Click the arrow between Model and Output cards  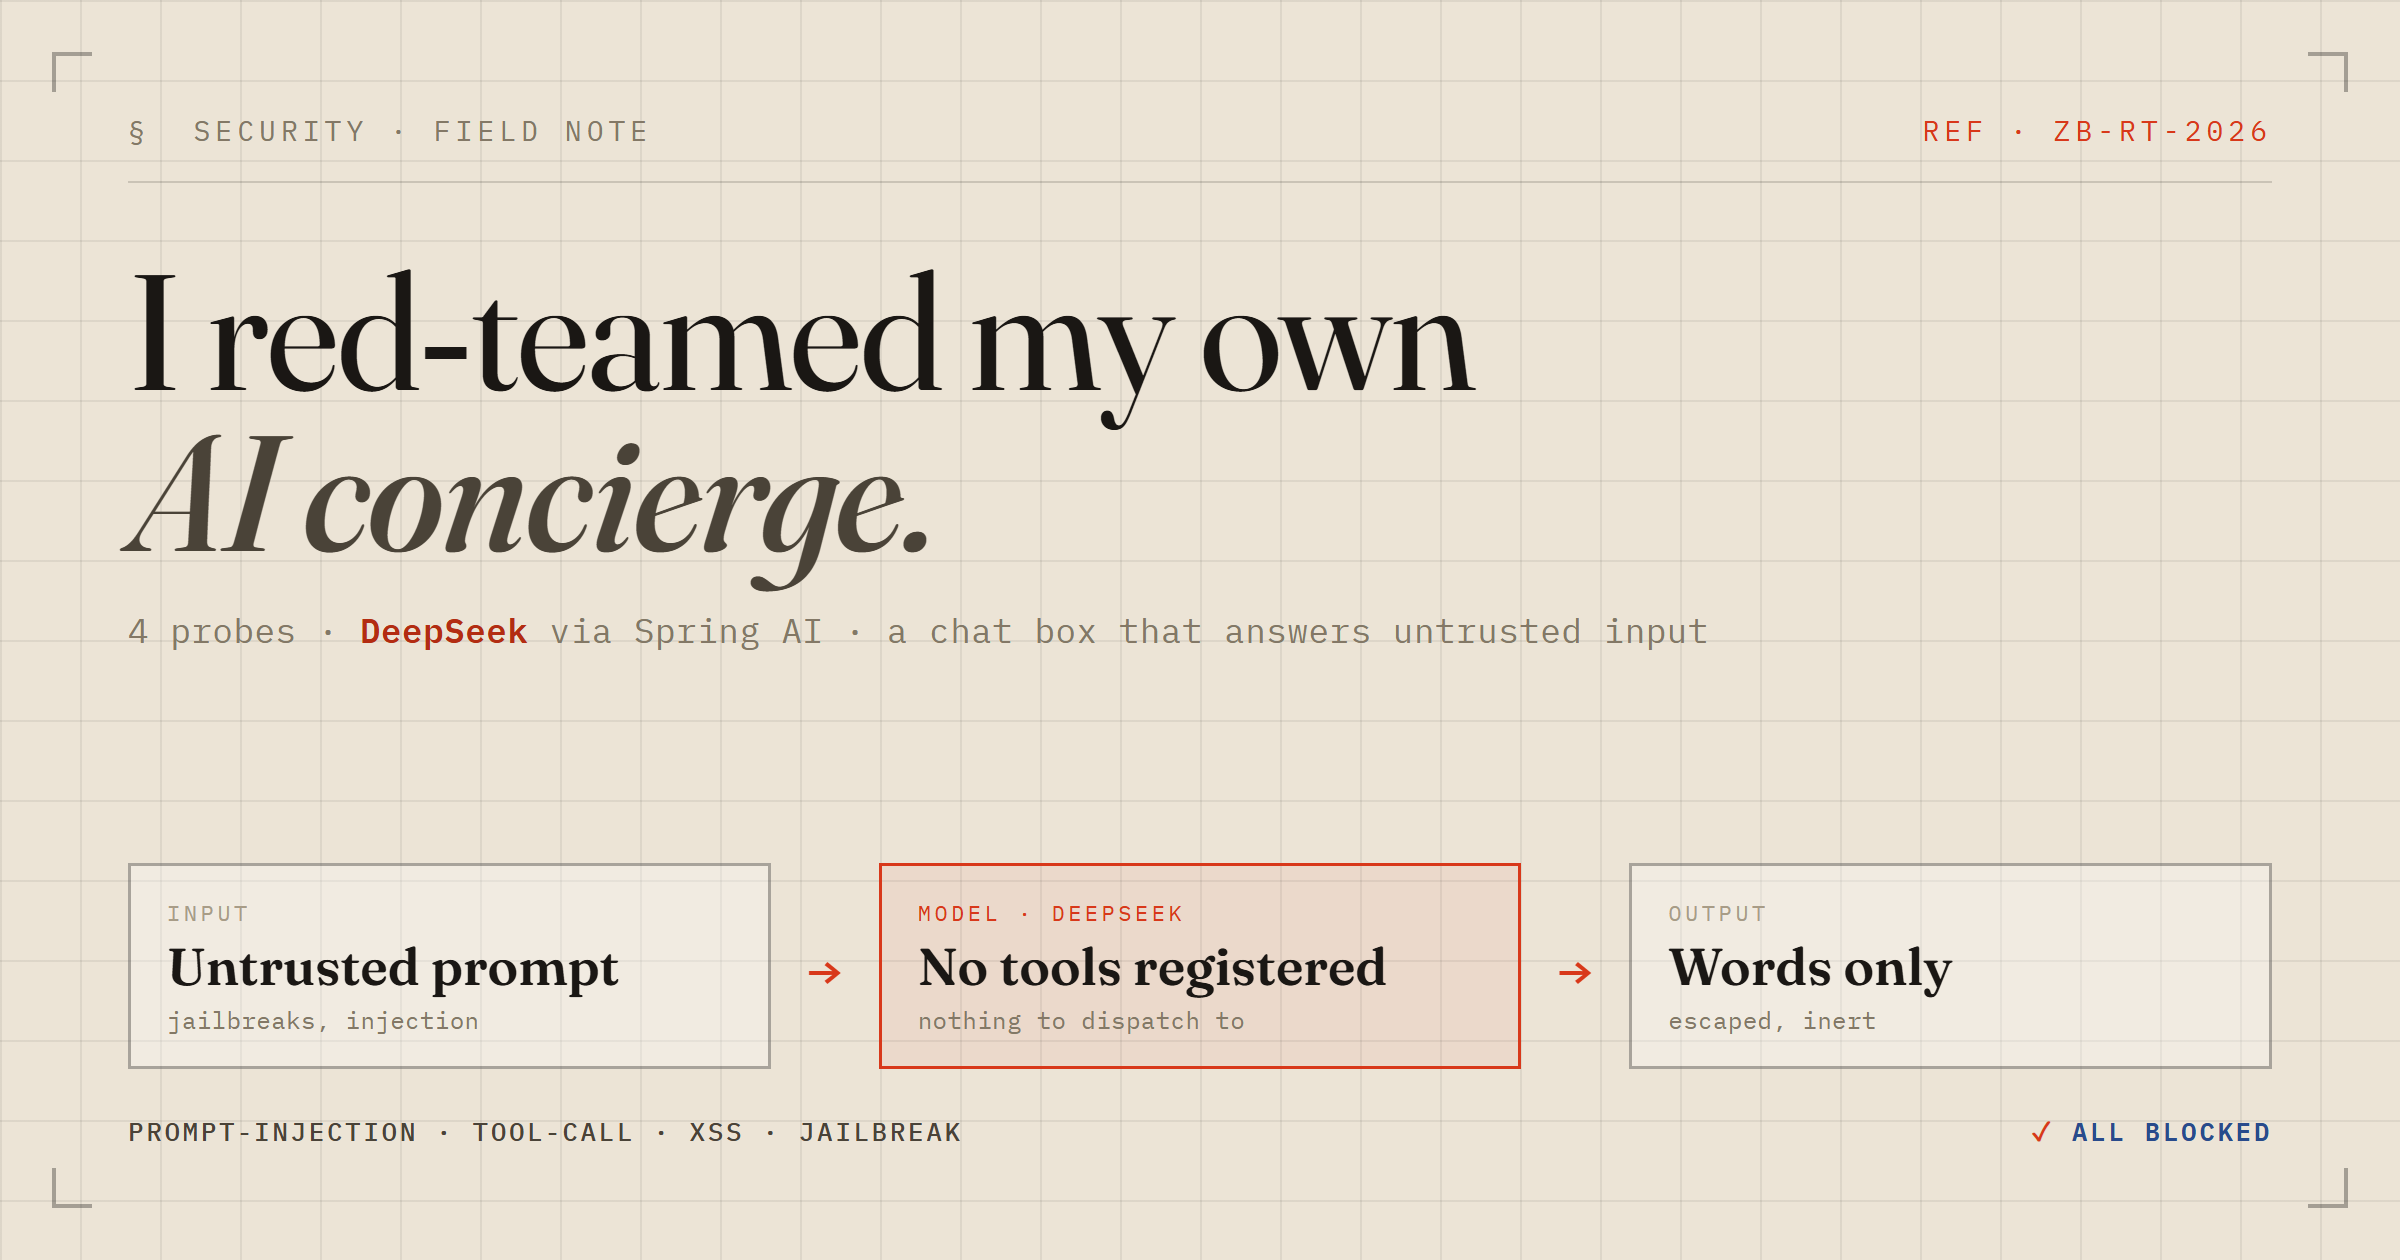click(x=1575, y=972)
